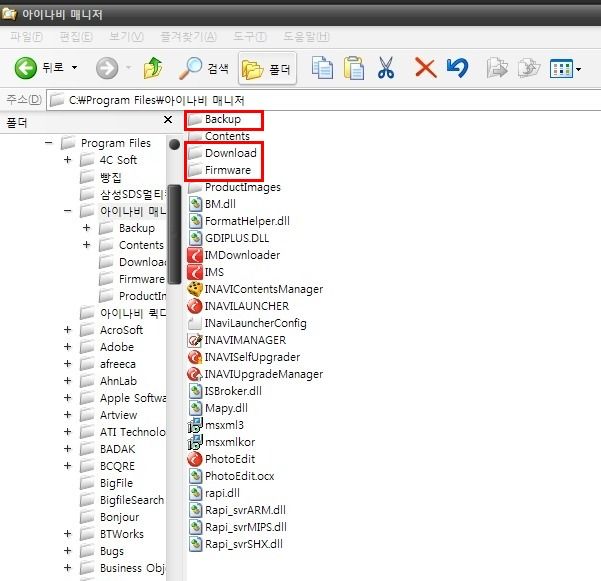Expand the Backup node in tree
601x581 pixels.
pyautogui.click(x=87, y=228)
